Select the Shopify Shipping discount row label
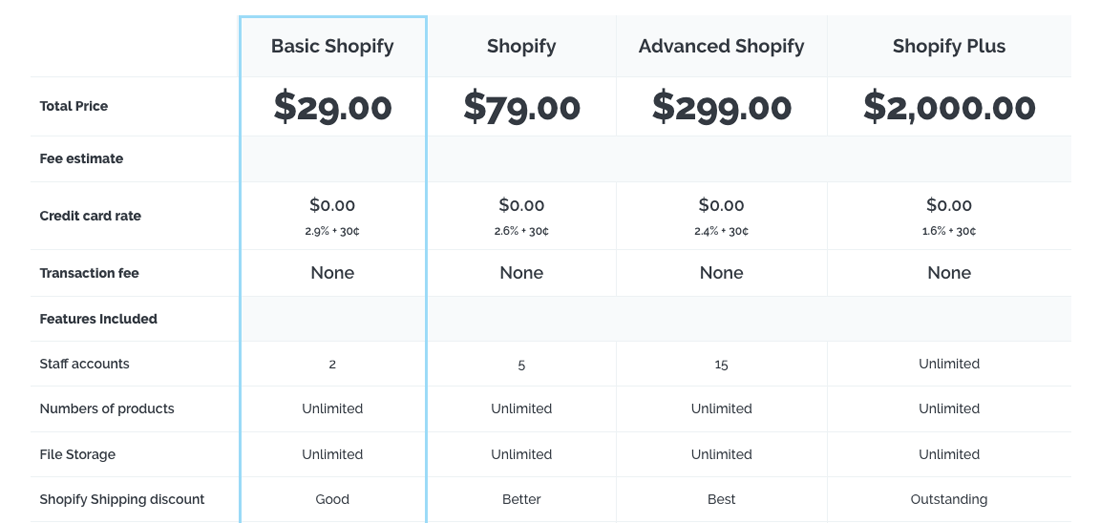 point(122,499)
